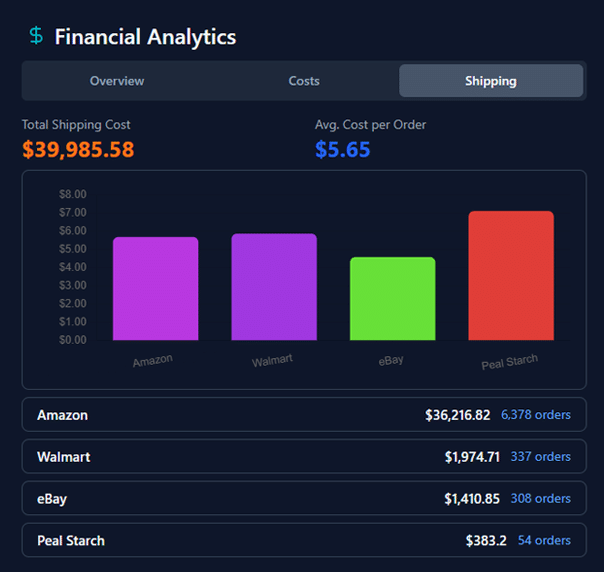Click the $5.00 y-axis tick label

tap(72, 249)
